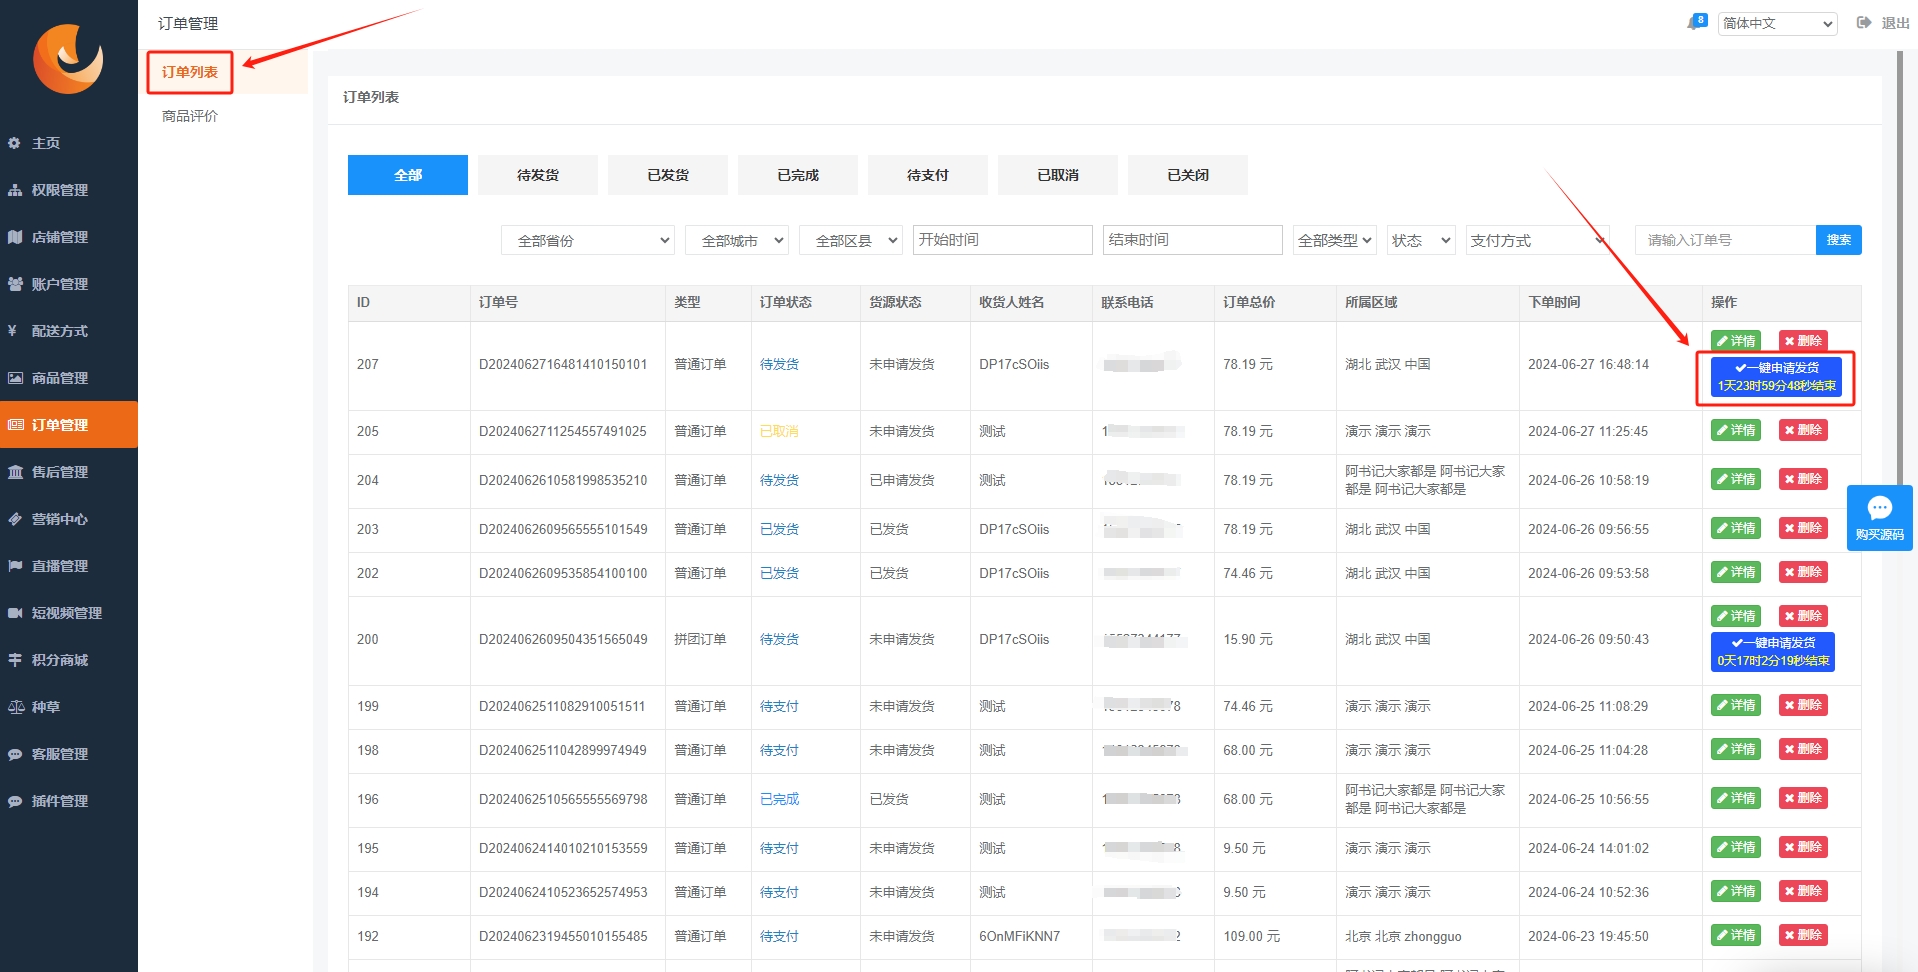The width and height of the screenshot is (1918, 972).
Task: Click the 账户管理 users icon
Action: click(15, 284)
